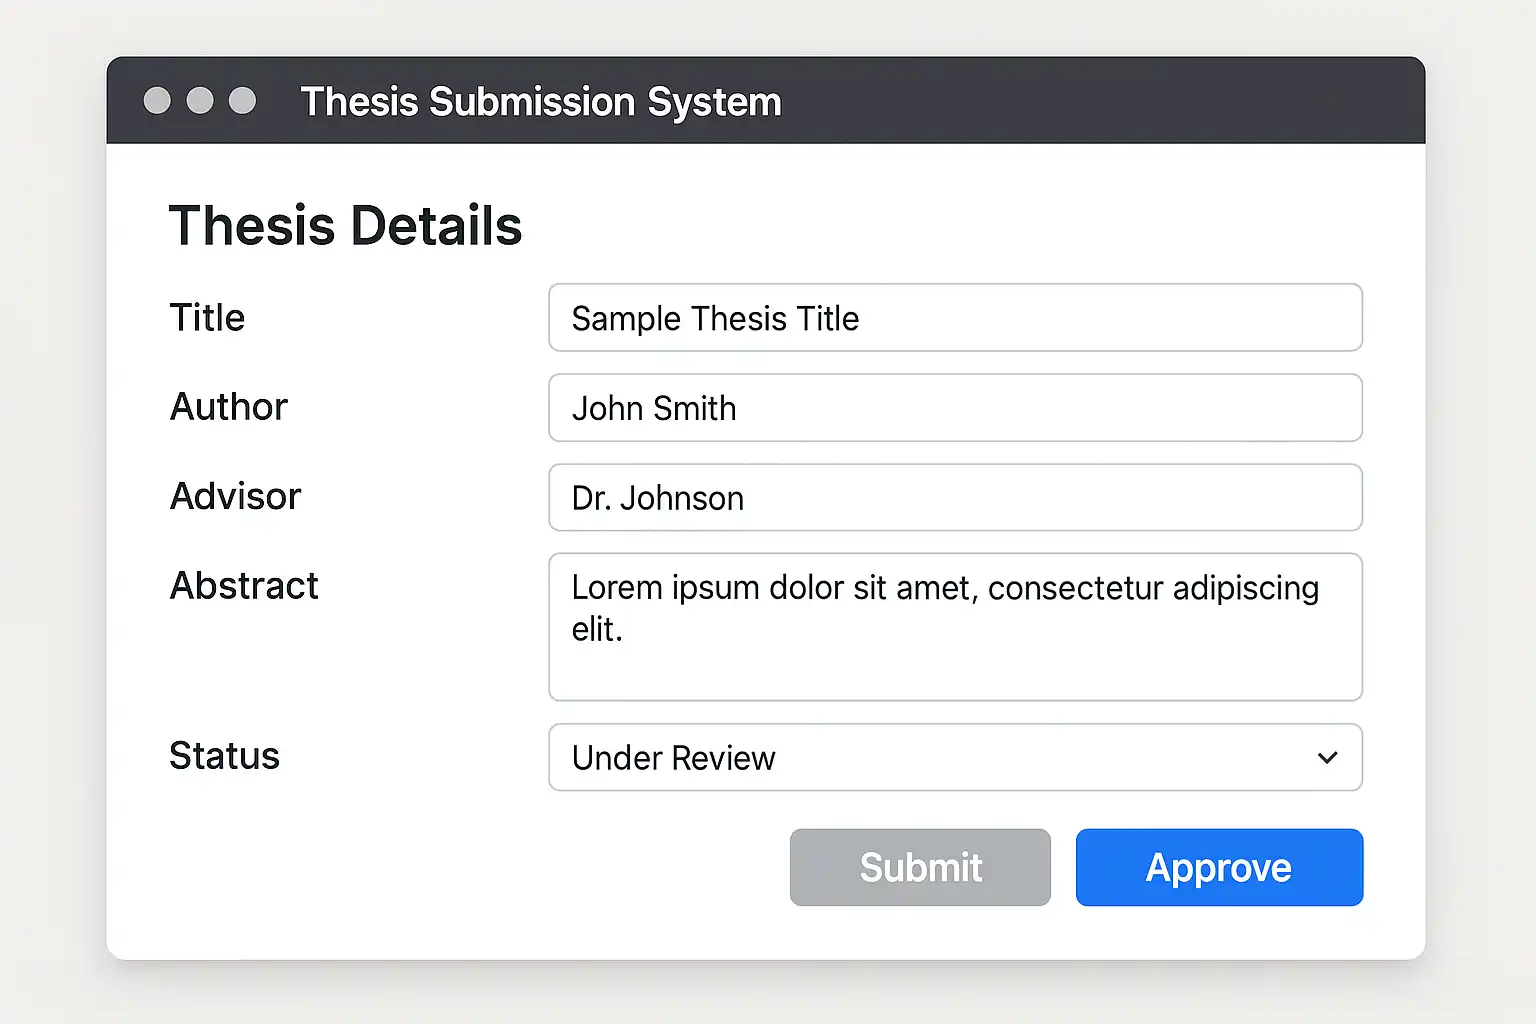Click the Abstract field label

244,586
